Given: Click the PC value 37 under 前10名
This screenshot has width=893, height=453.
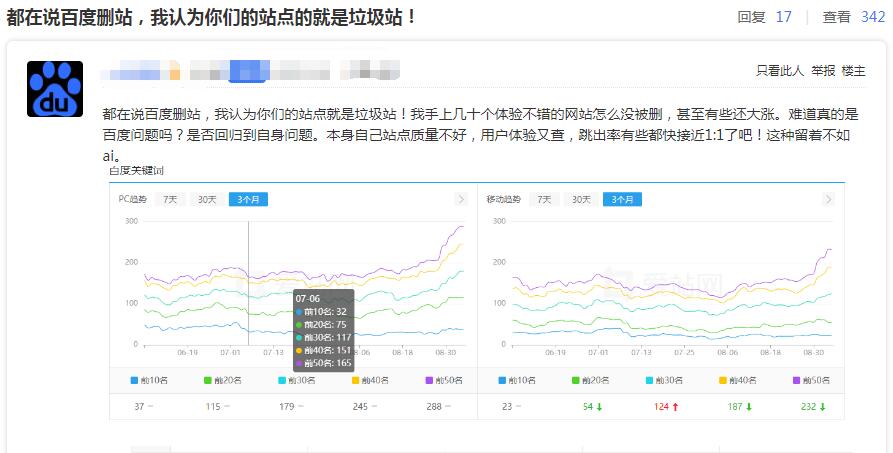Looking at the screenshot, I should coord(139,406).
